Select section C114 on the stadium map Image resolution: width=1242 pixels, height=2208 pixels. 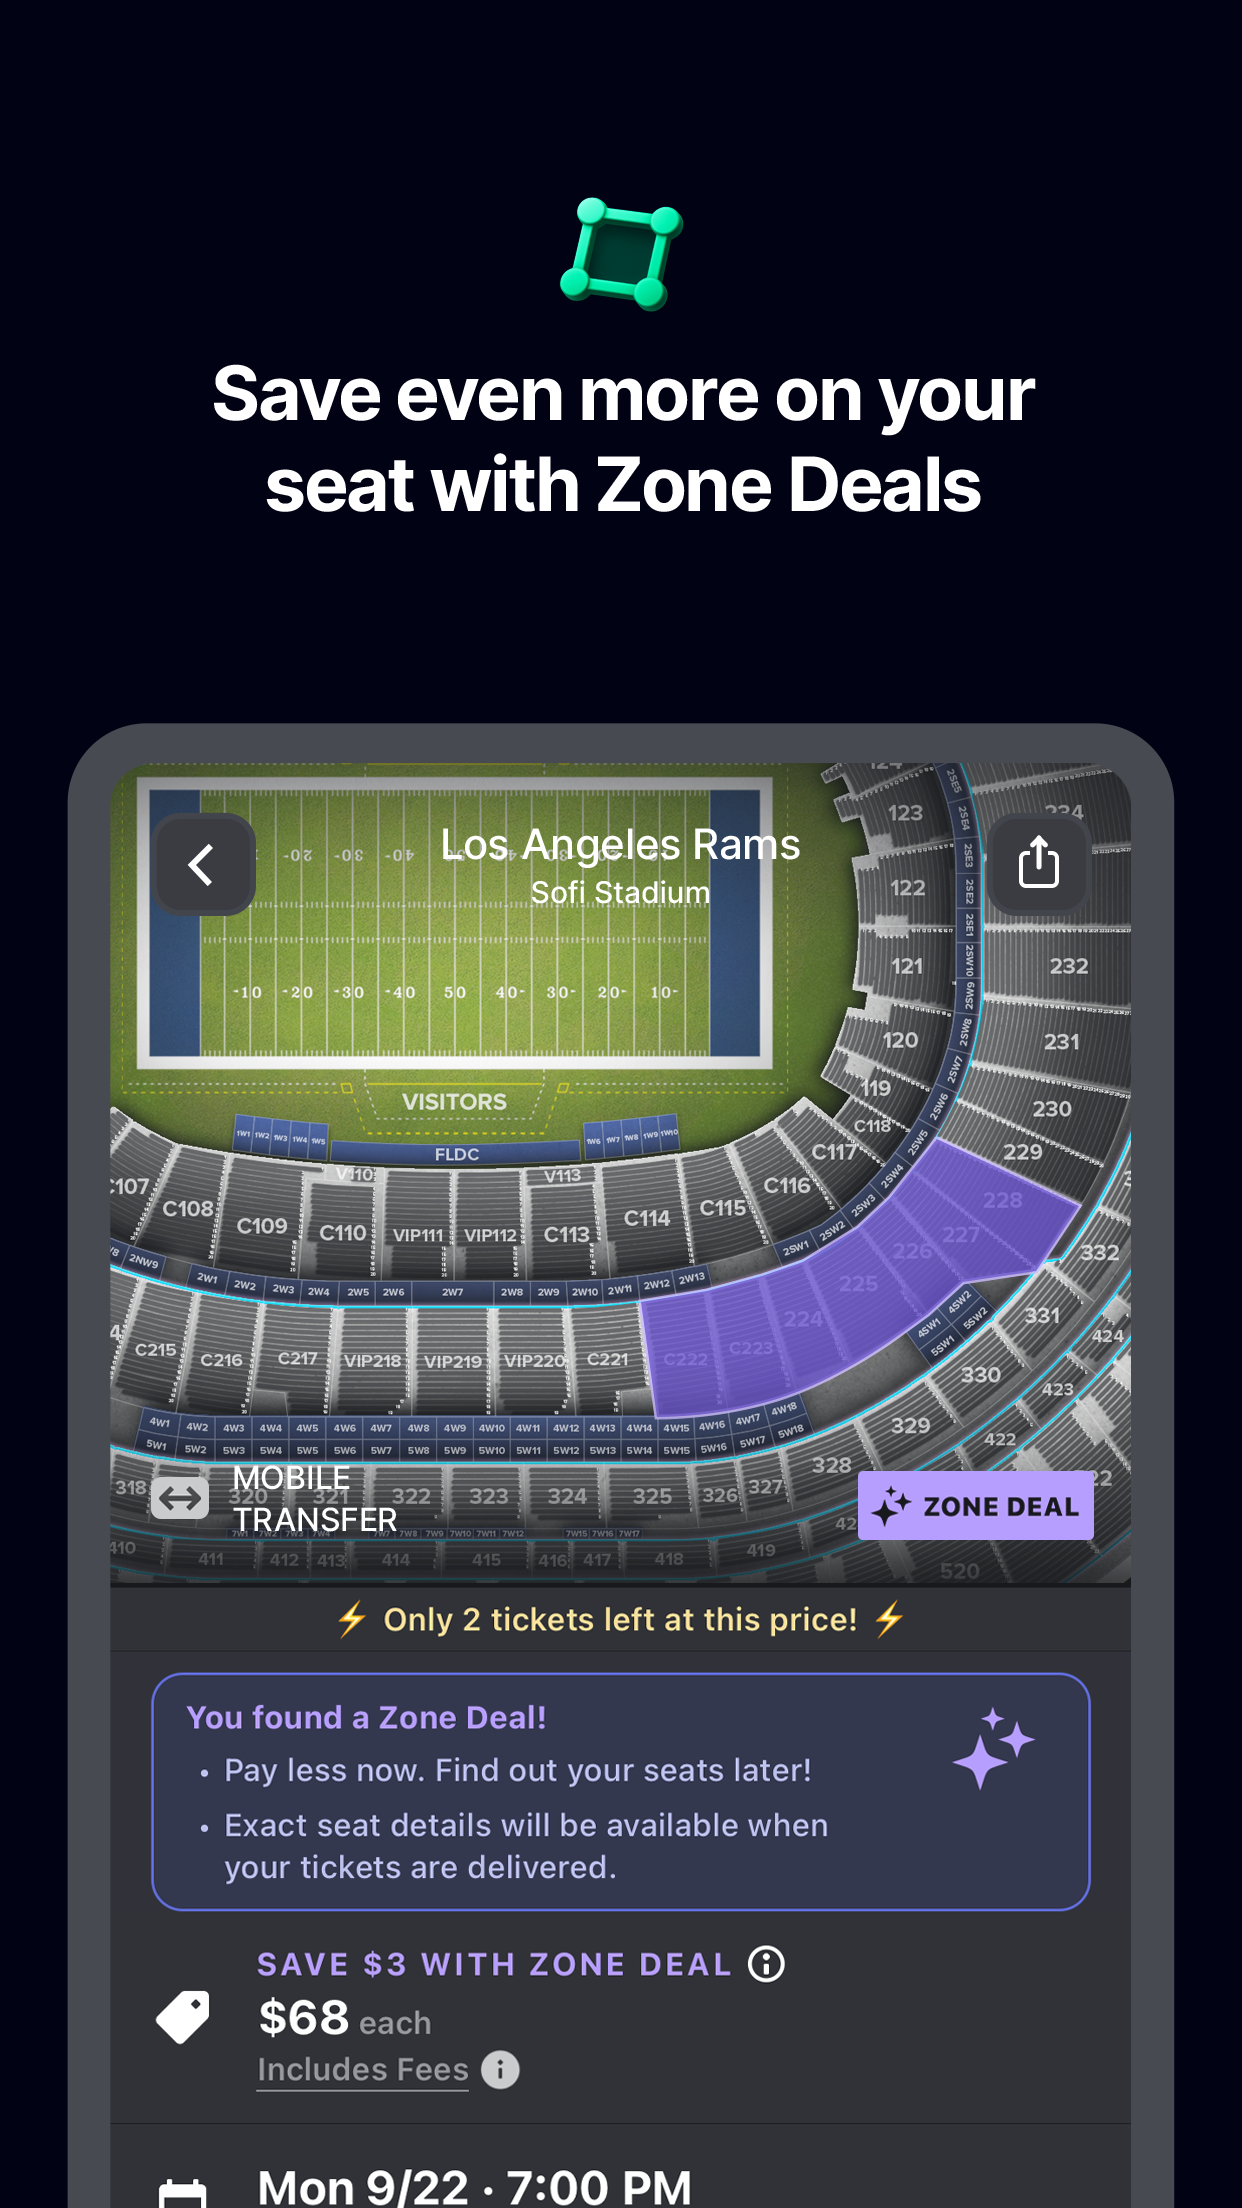pyautogui.click(x=646, y=1218)
